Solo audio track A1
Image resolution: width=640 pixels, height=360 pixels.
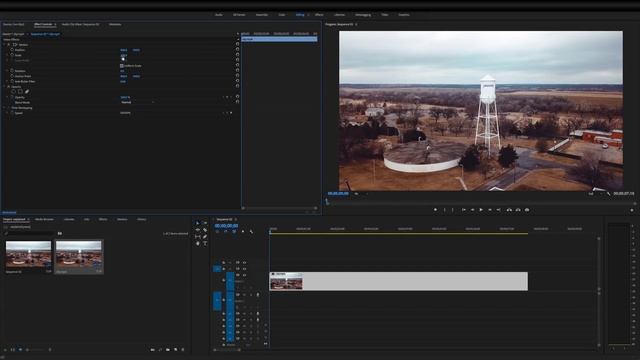[251, 295]
